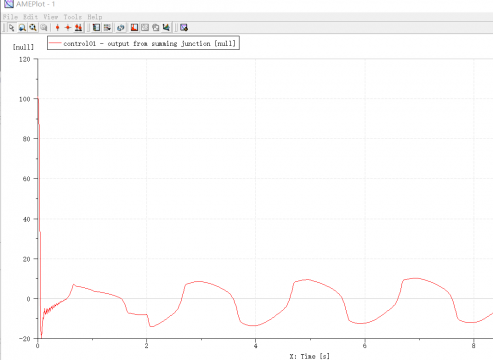Open the File menu

10,17
